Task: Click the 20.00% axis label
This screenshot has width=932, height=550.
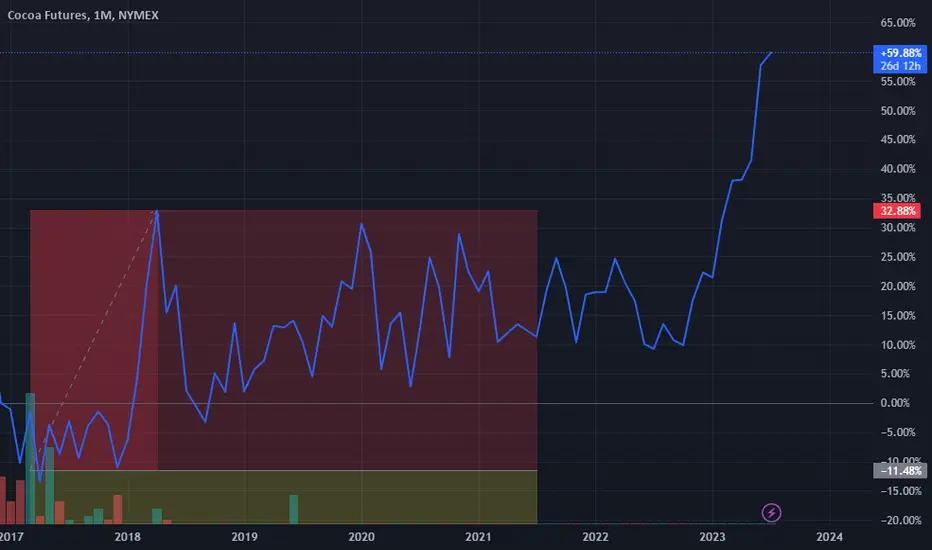Action: pos(898,286)
